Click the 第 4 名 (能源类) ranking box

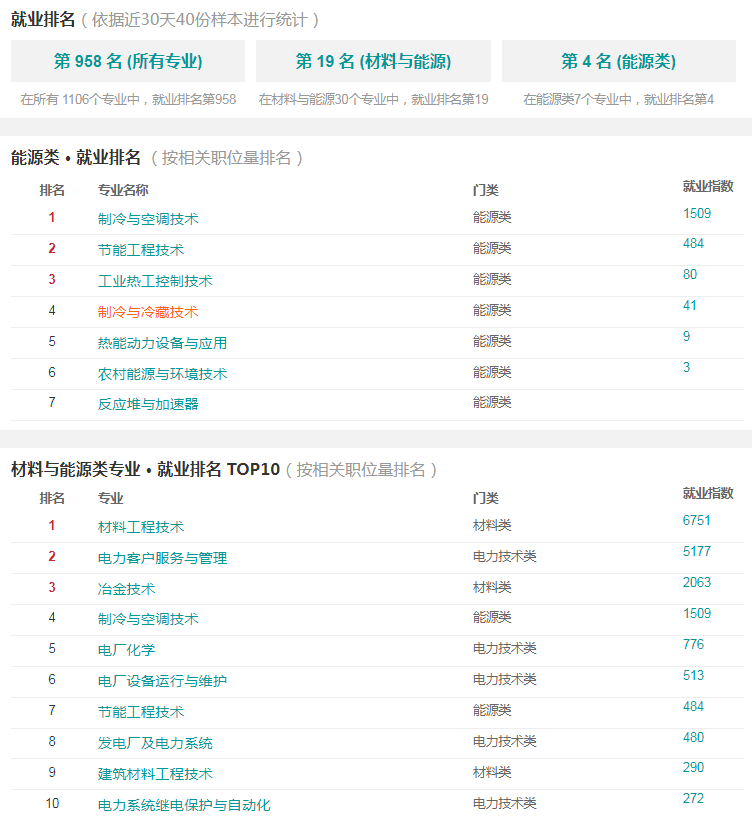tap(619, 61)
